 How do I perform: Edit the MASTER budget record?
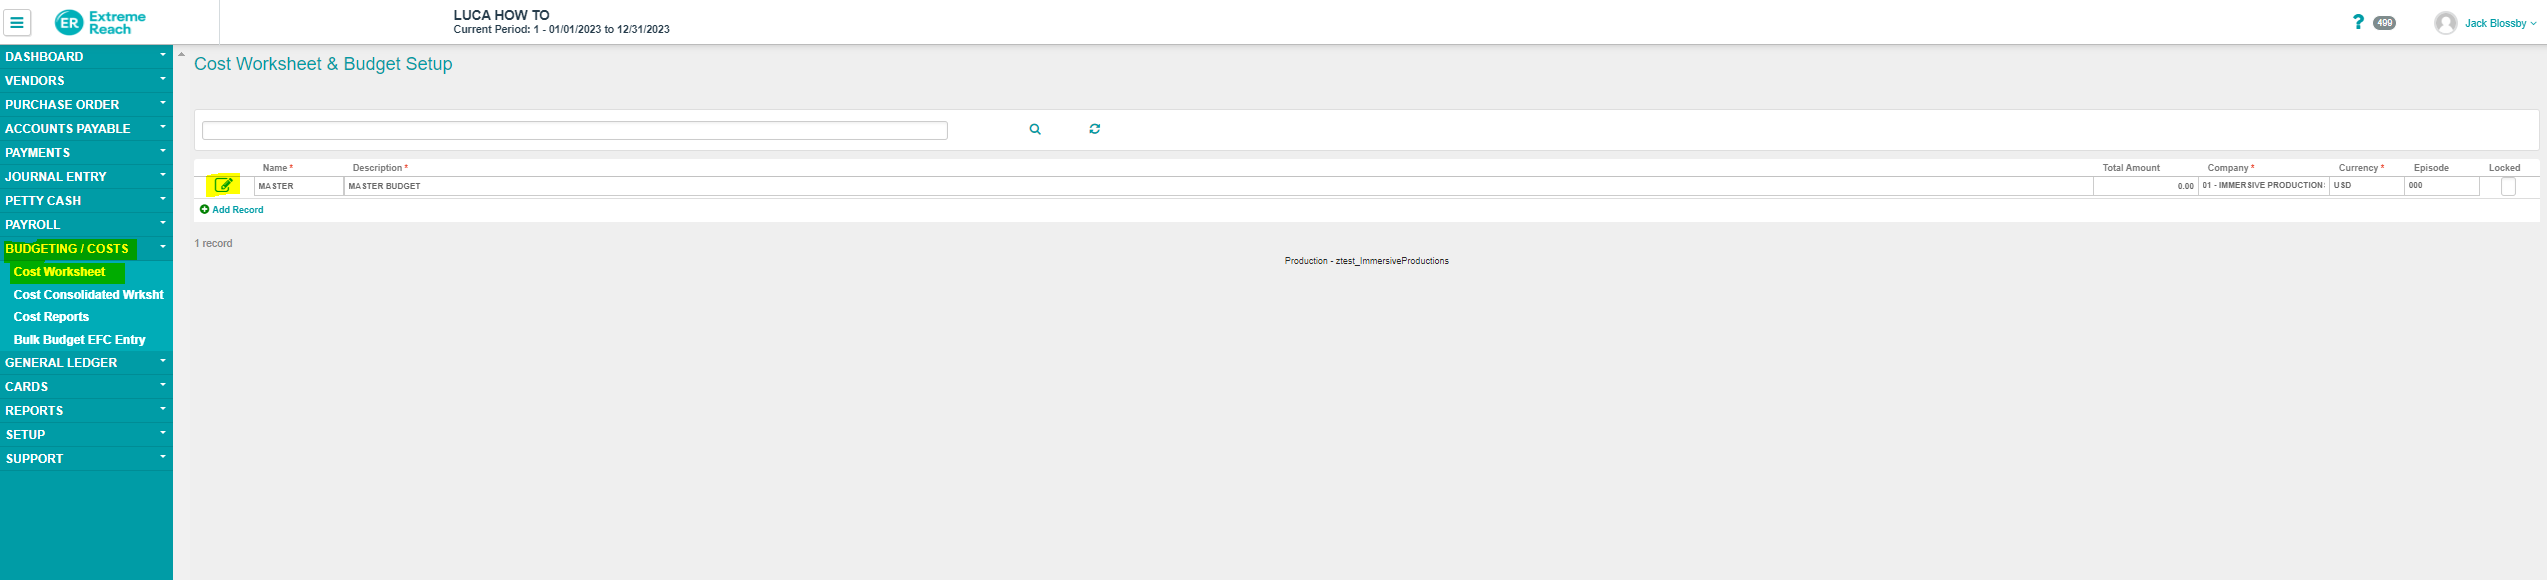(x=223, y=185)
